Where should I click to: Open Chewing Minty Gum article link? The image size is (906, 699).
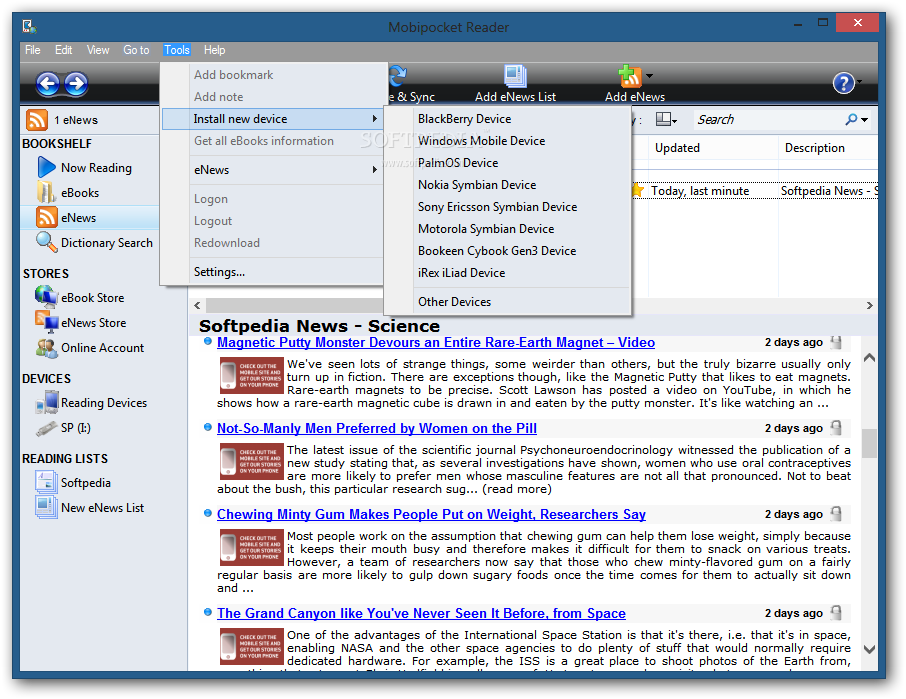click(x=431, y=515)
